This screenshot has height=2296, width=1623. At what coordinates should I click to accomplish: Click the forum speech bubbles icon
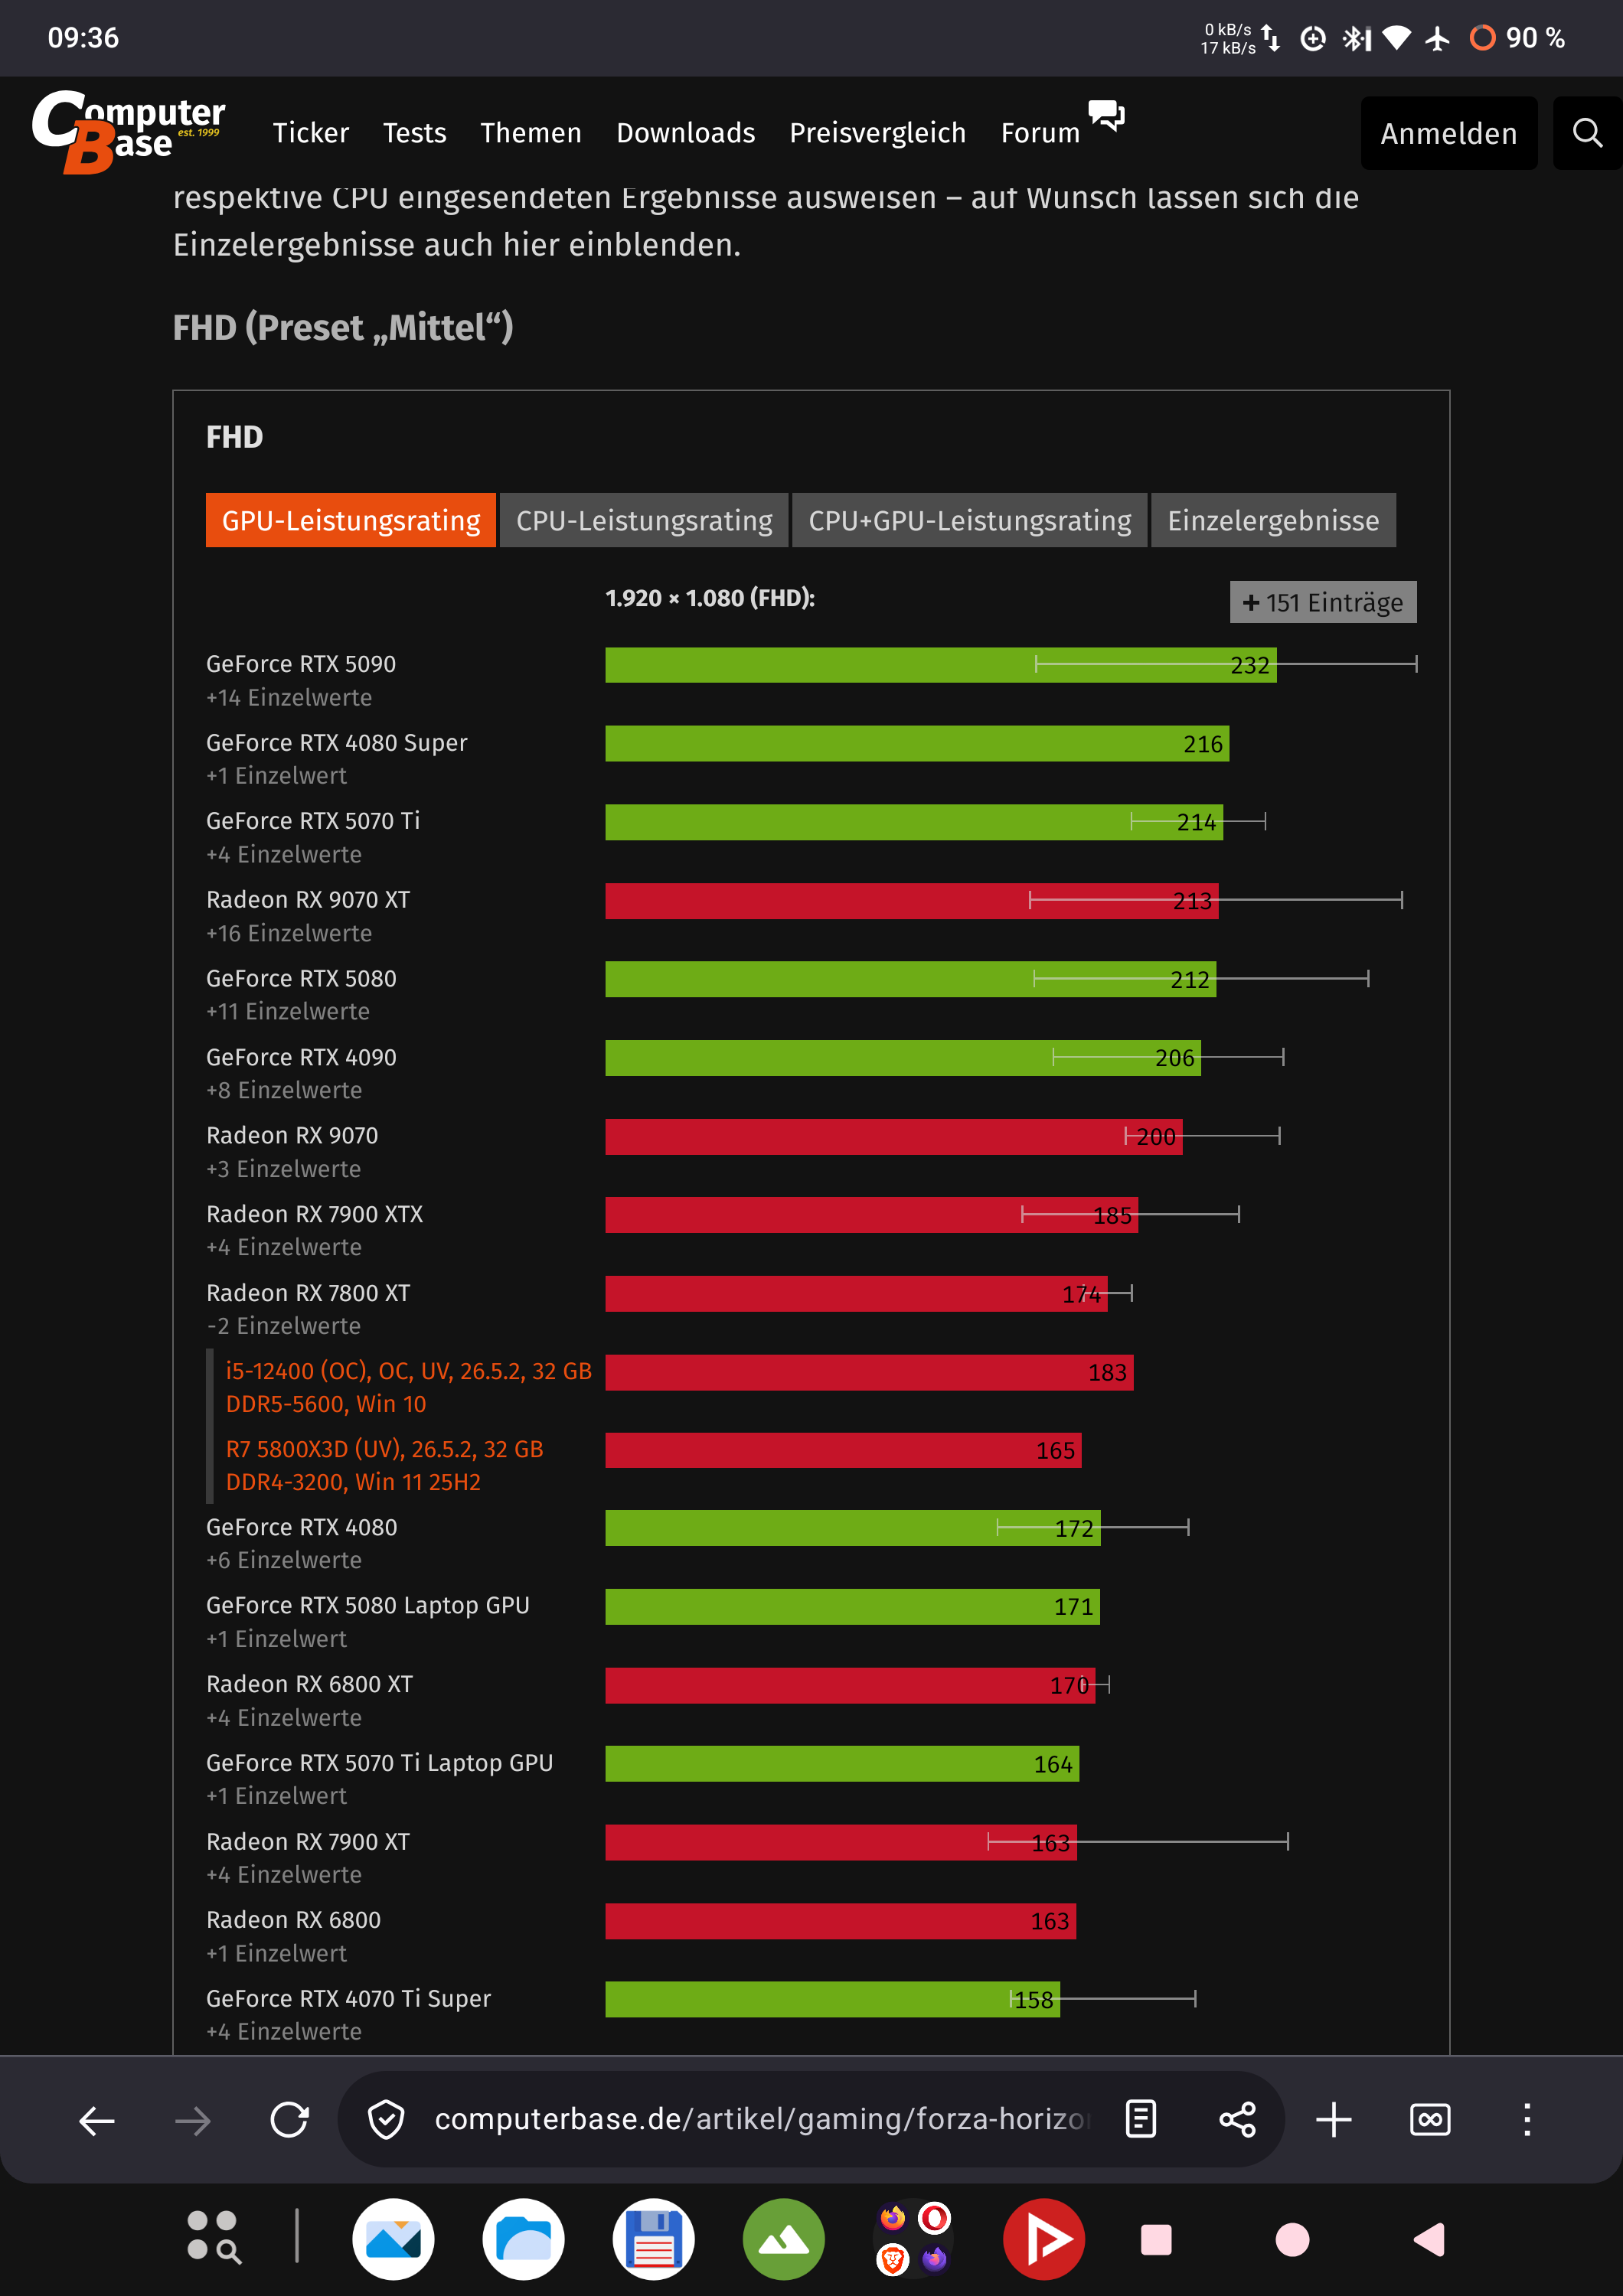click(x=1106, y=115)
